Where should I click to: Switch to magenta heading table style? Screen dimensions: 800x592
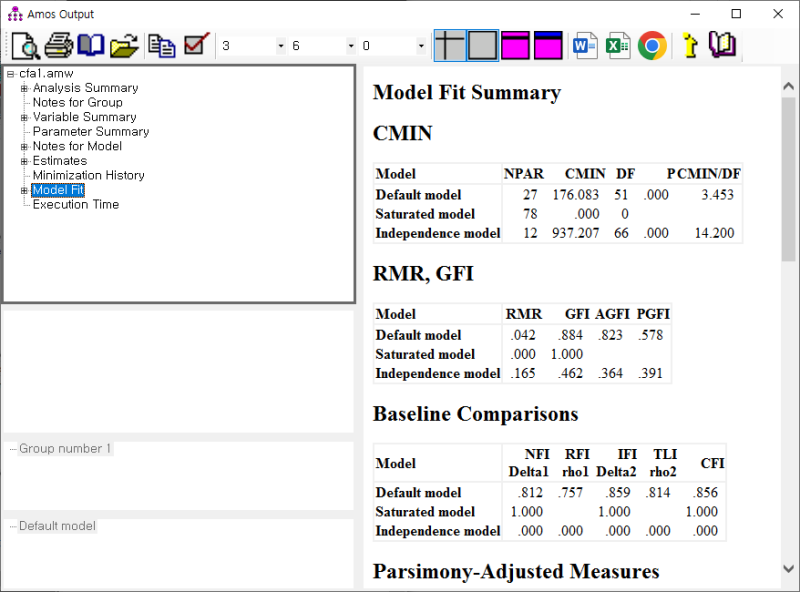coord(514,45)
